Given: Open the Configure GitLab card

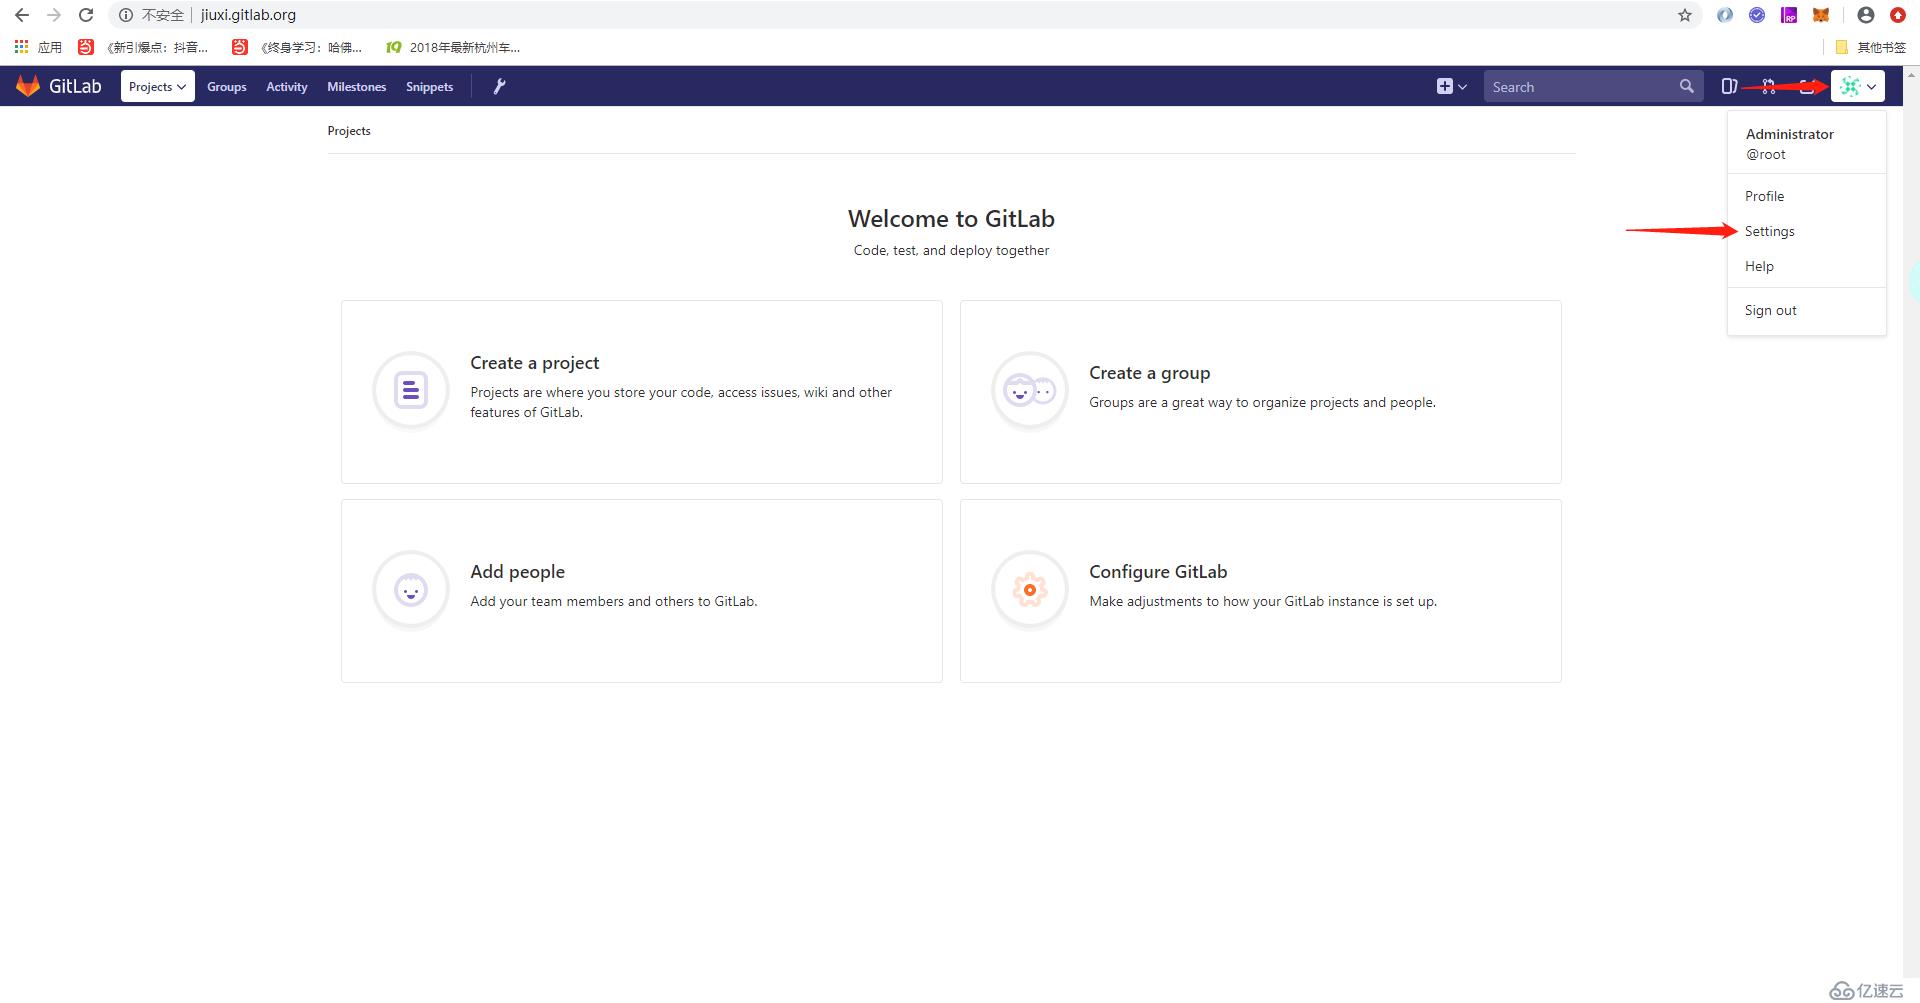Looking at the screenshot, I should click(x=1261, y=591).
